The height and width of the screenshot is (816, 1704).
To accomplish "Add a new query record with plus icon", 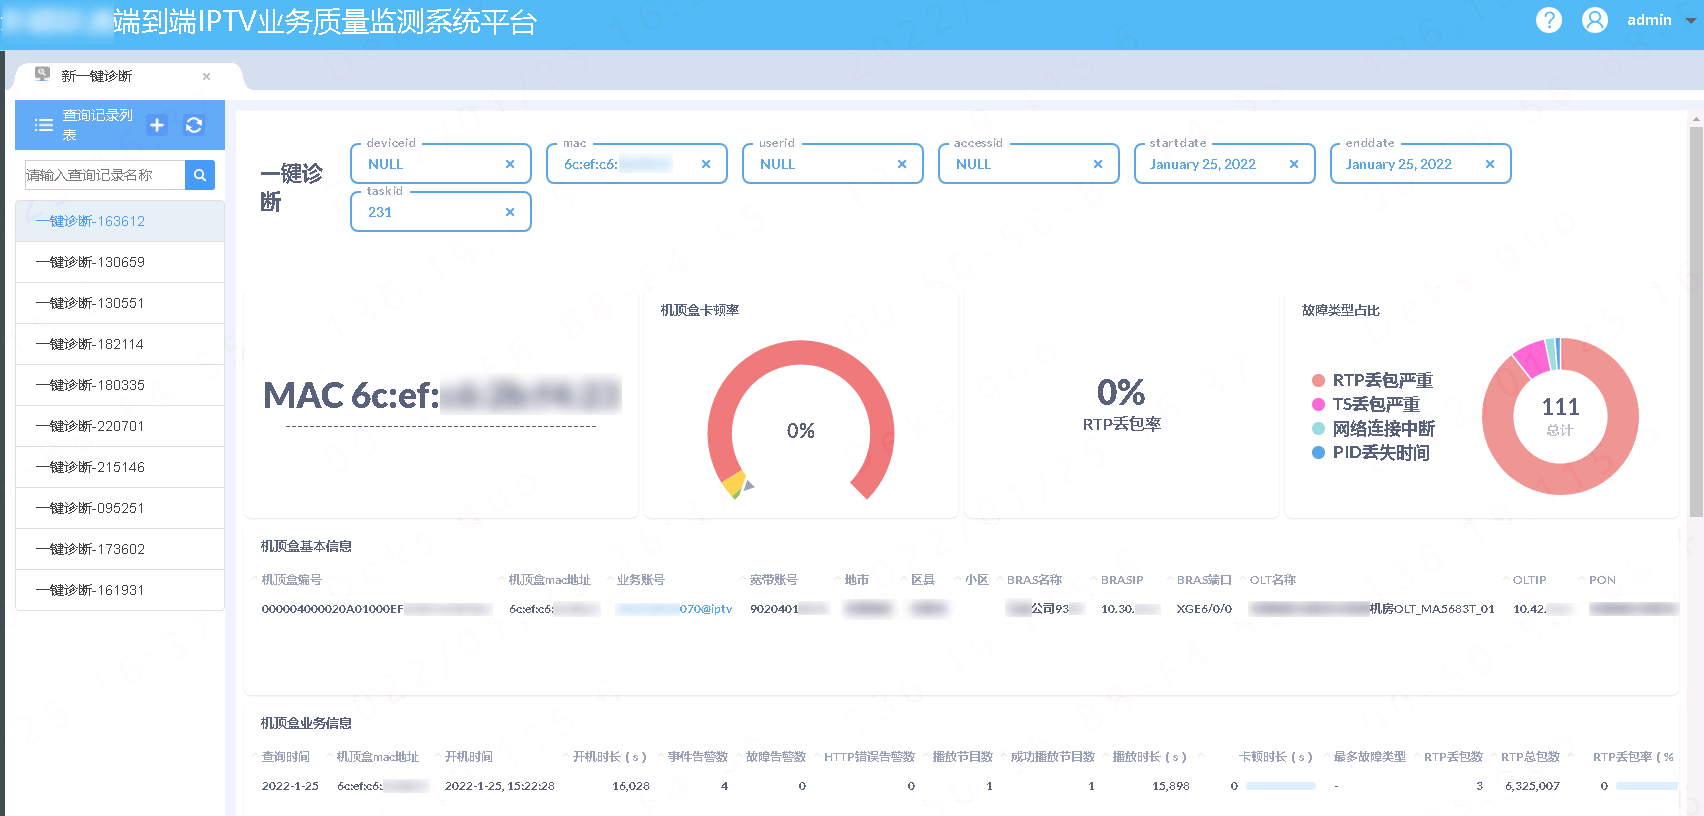I will (x=157, y=125).
